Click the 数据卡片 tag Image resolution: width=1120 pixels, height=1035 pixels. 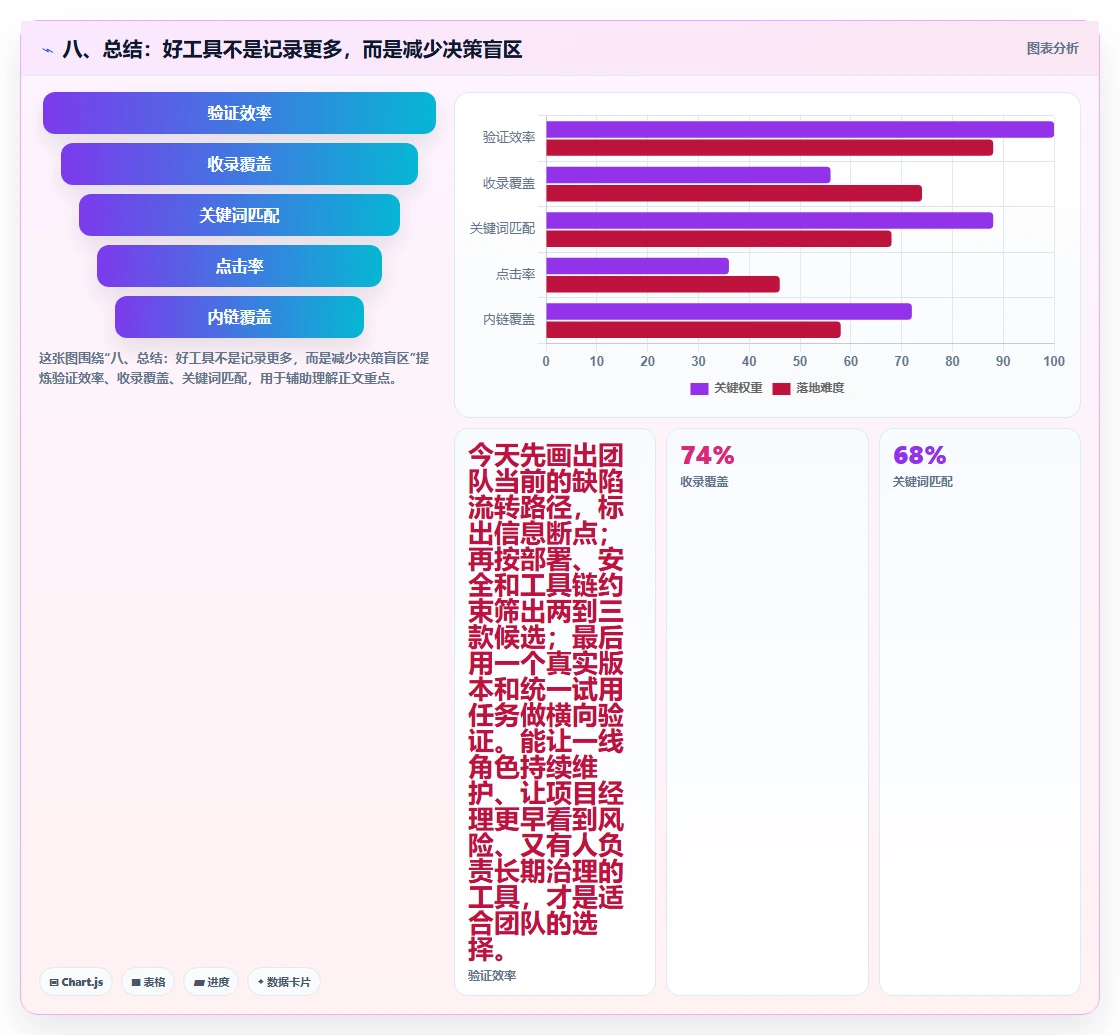[x=284, y=982]
